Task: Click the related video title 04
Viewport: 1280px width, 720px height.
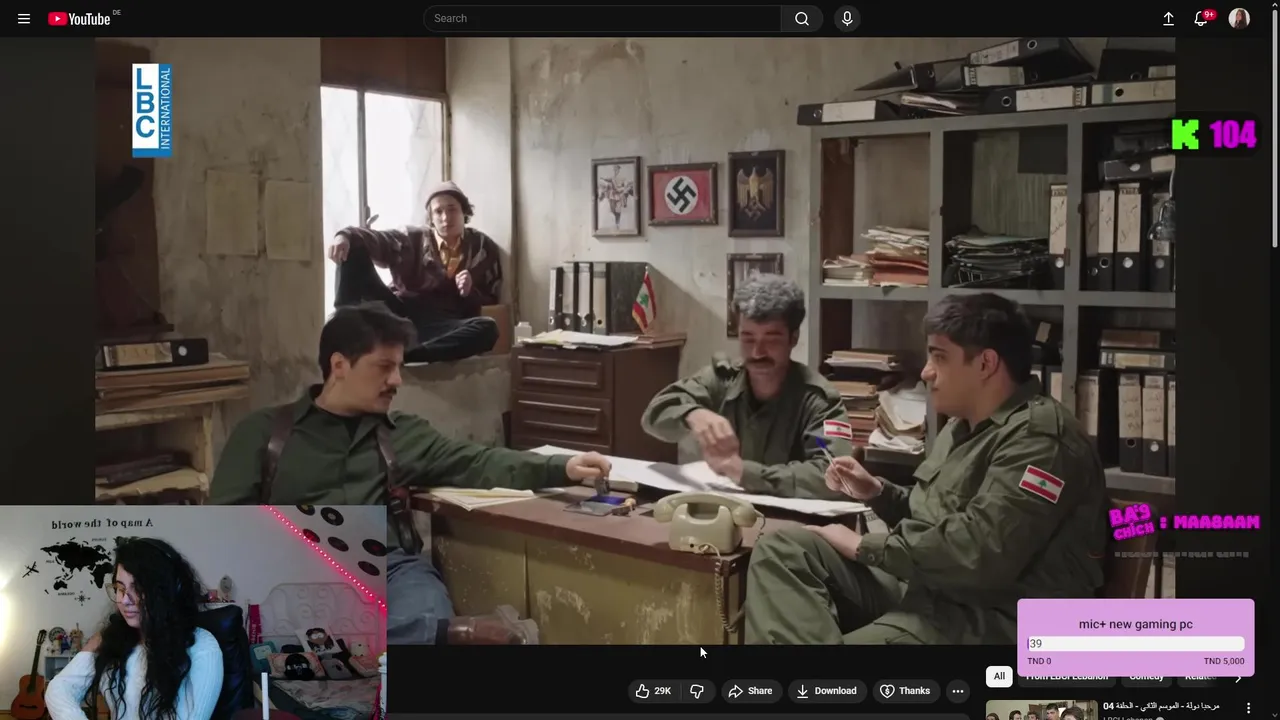Action: click(1161, 706)
